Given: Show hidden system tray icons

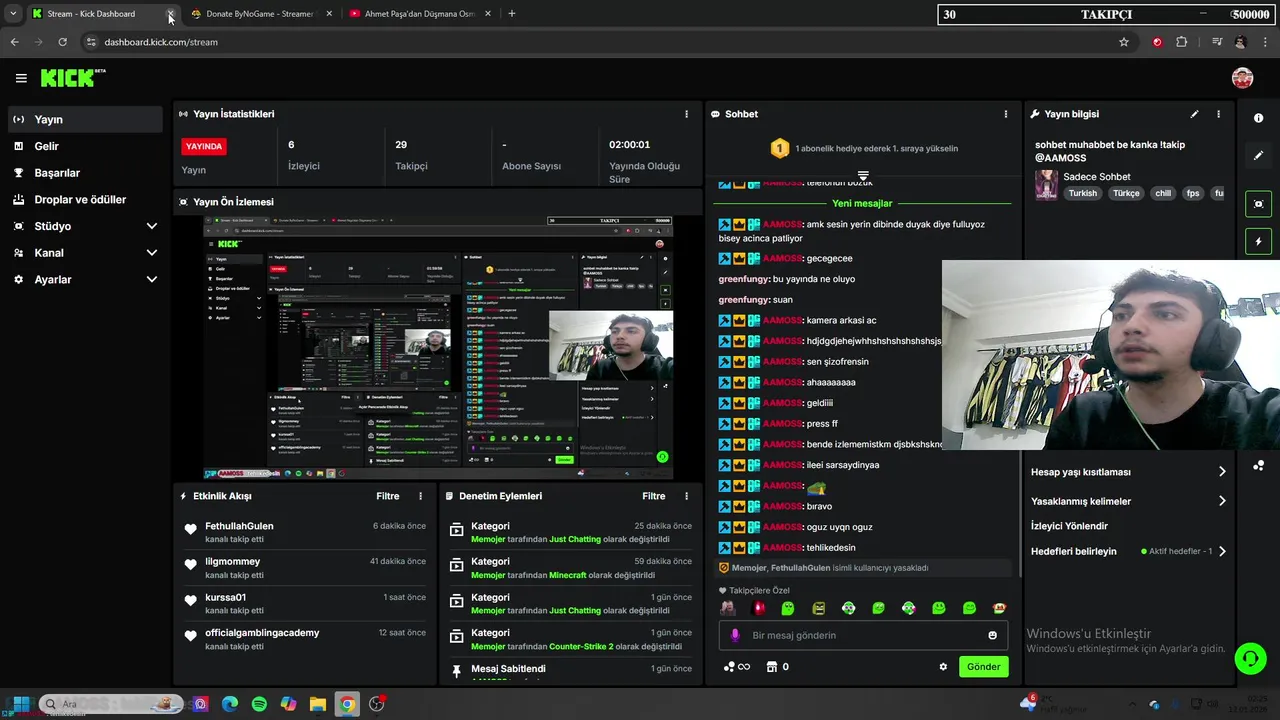Looking at the screenshot, I should [1132, 704].
